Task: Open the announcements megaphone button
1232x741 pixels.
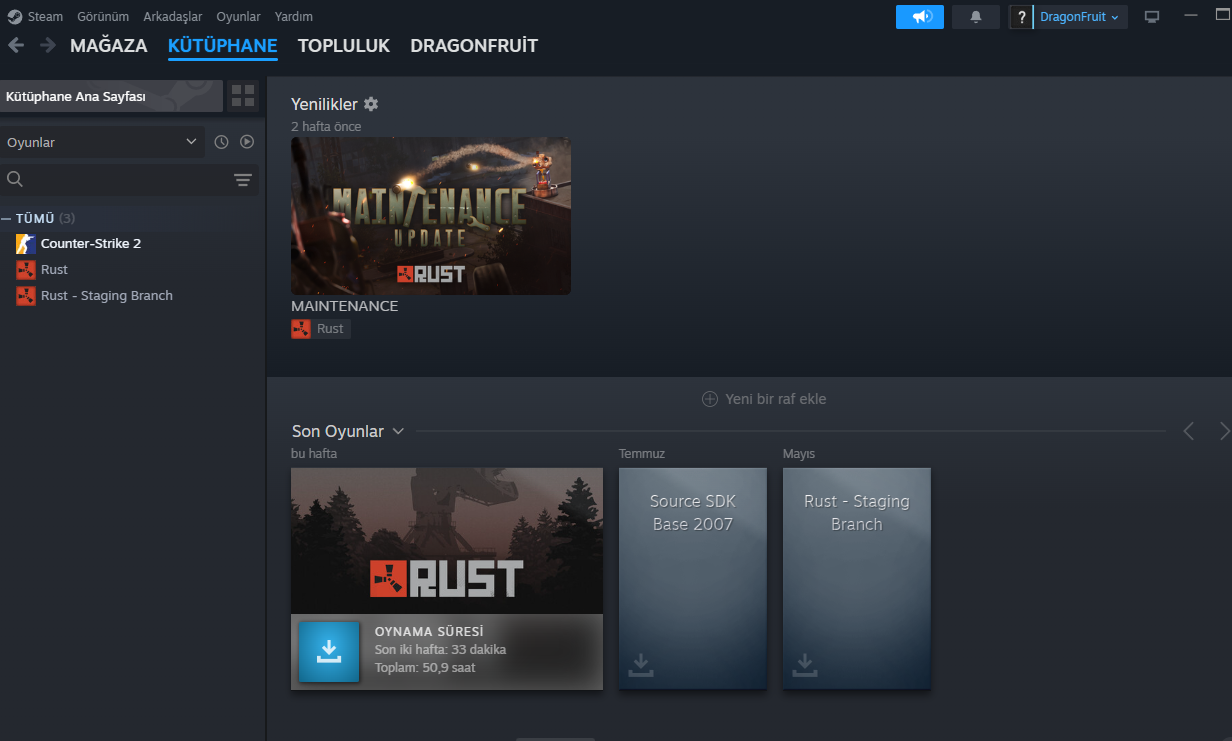Action: pyautogui.click(x=920, y=17)
